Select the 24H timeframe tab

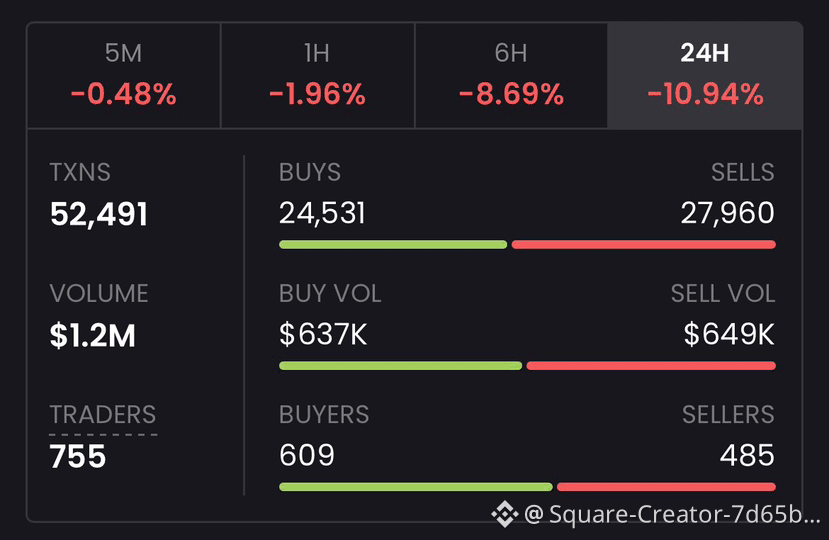705,75
